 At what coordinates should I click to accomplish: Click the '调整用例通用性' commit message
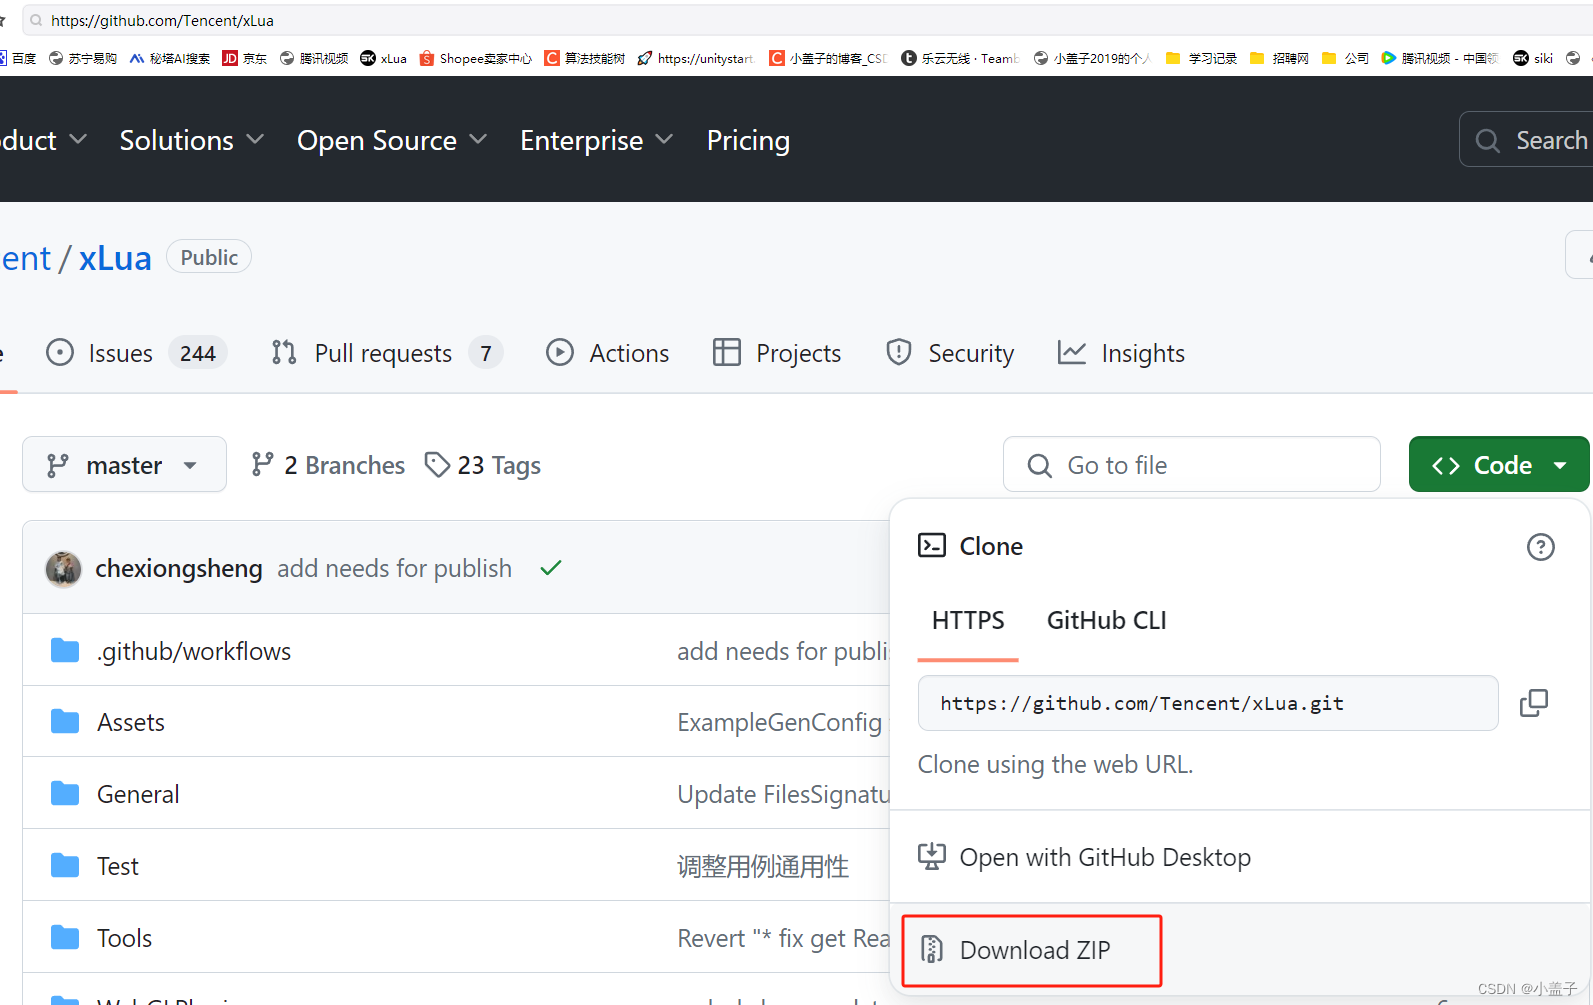(763, 866)
